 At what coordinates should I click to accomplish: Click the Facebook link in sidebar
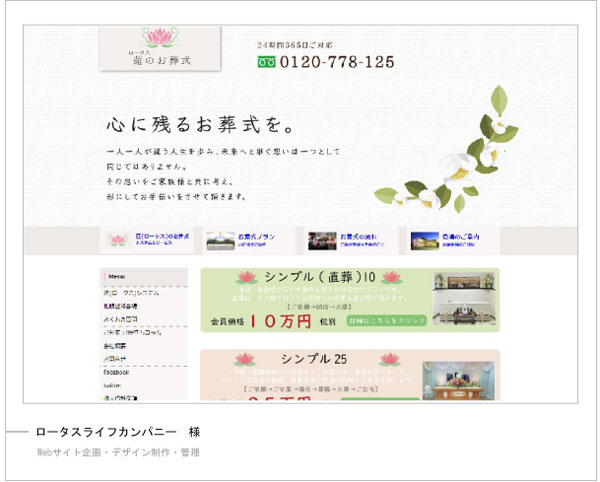pyautogui.click(x=117, y=371)
